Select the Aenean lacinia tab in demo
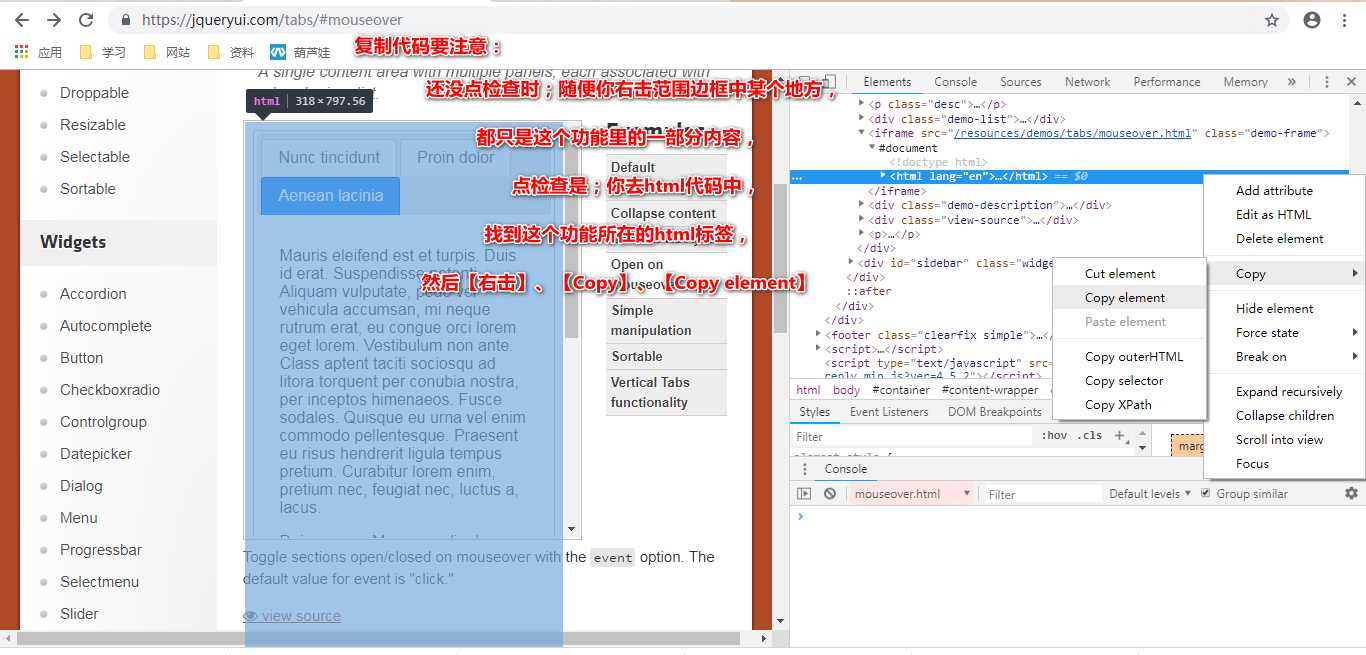Image resolution: width=1366 pixels, height=655 pixels. tap(330, 196)
